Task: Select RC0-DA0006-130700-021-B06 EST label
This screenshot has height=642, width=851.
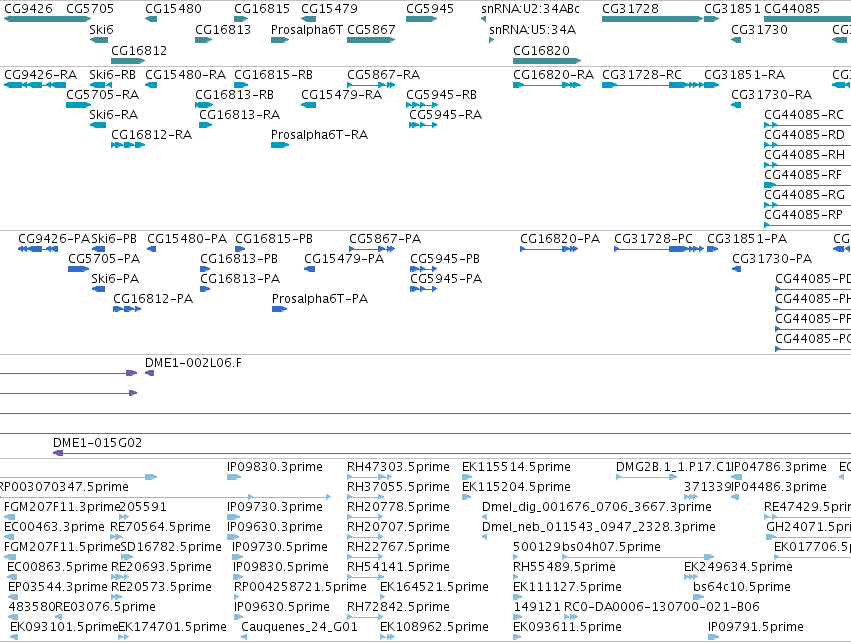Action: pyautogui.click(x=662, y=607)
